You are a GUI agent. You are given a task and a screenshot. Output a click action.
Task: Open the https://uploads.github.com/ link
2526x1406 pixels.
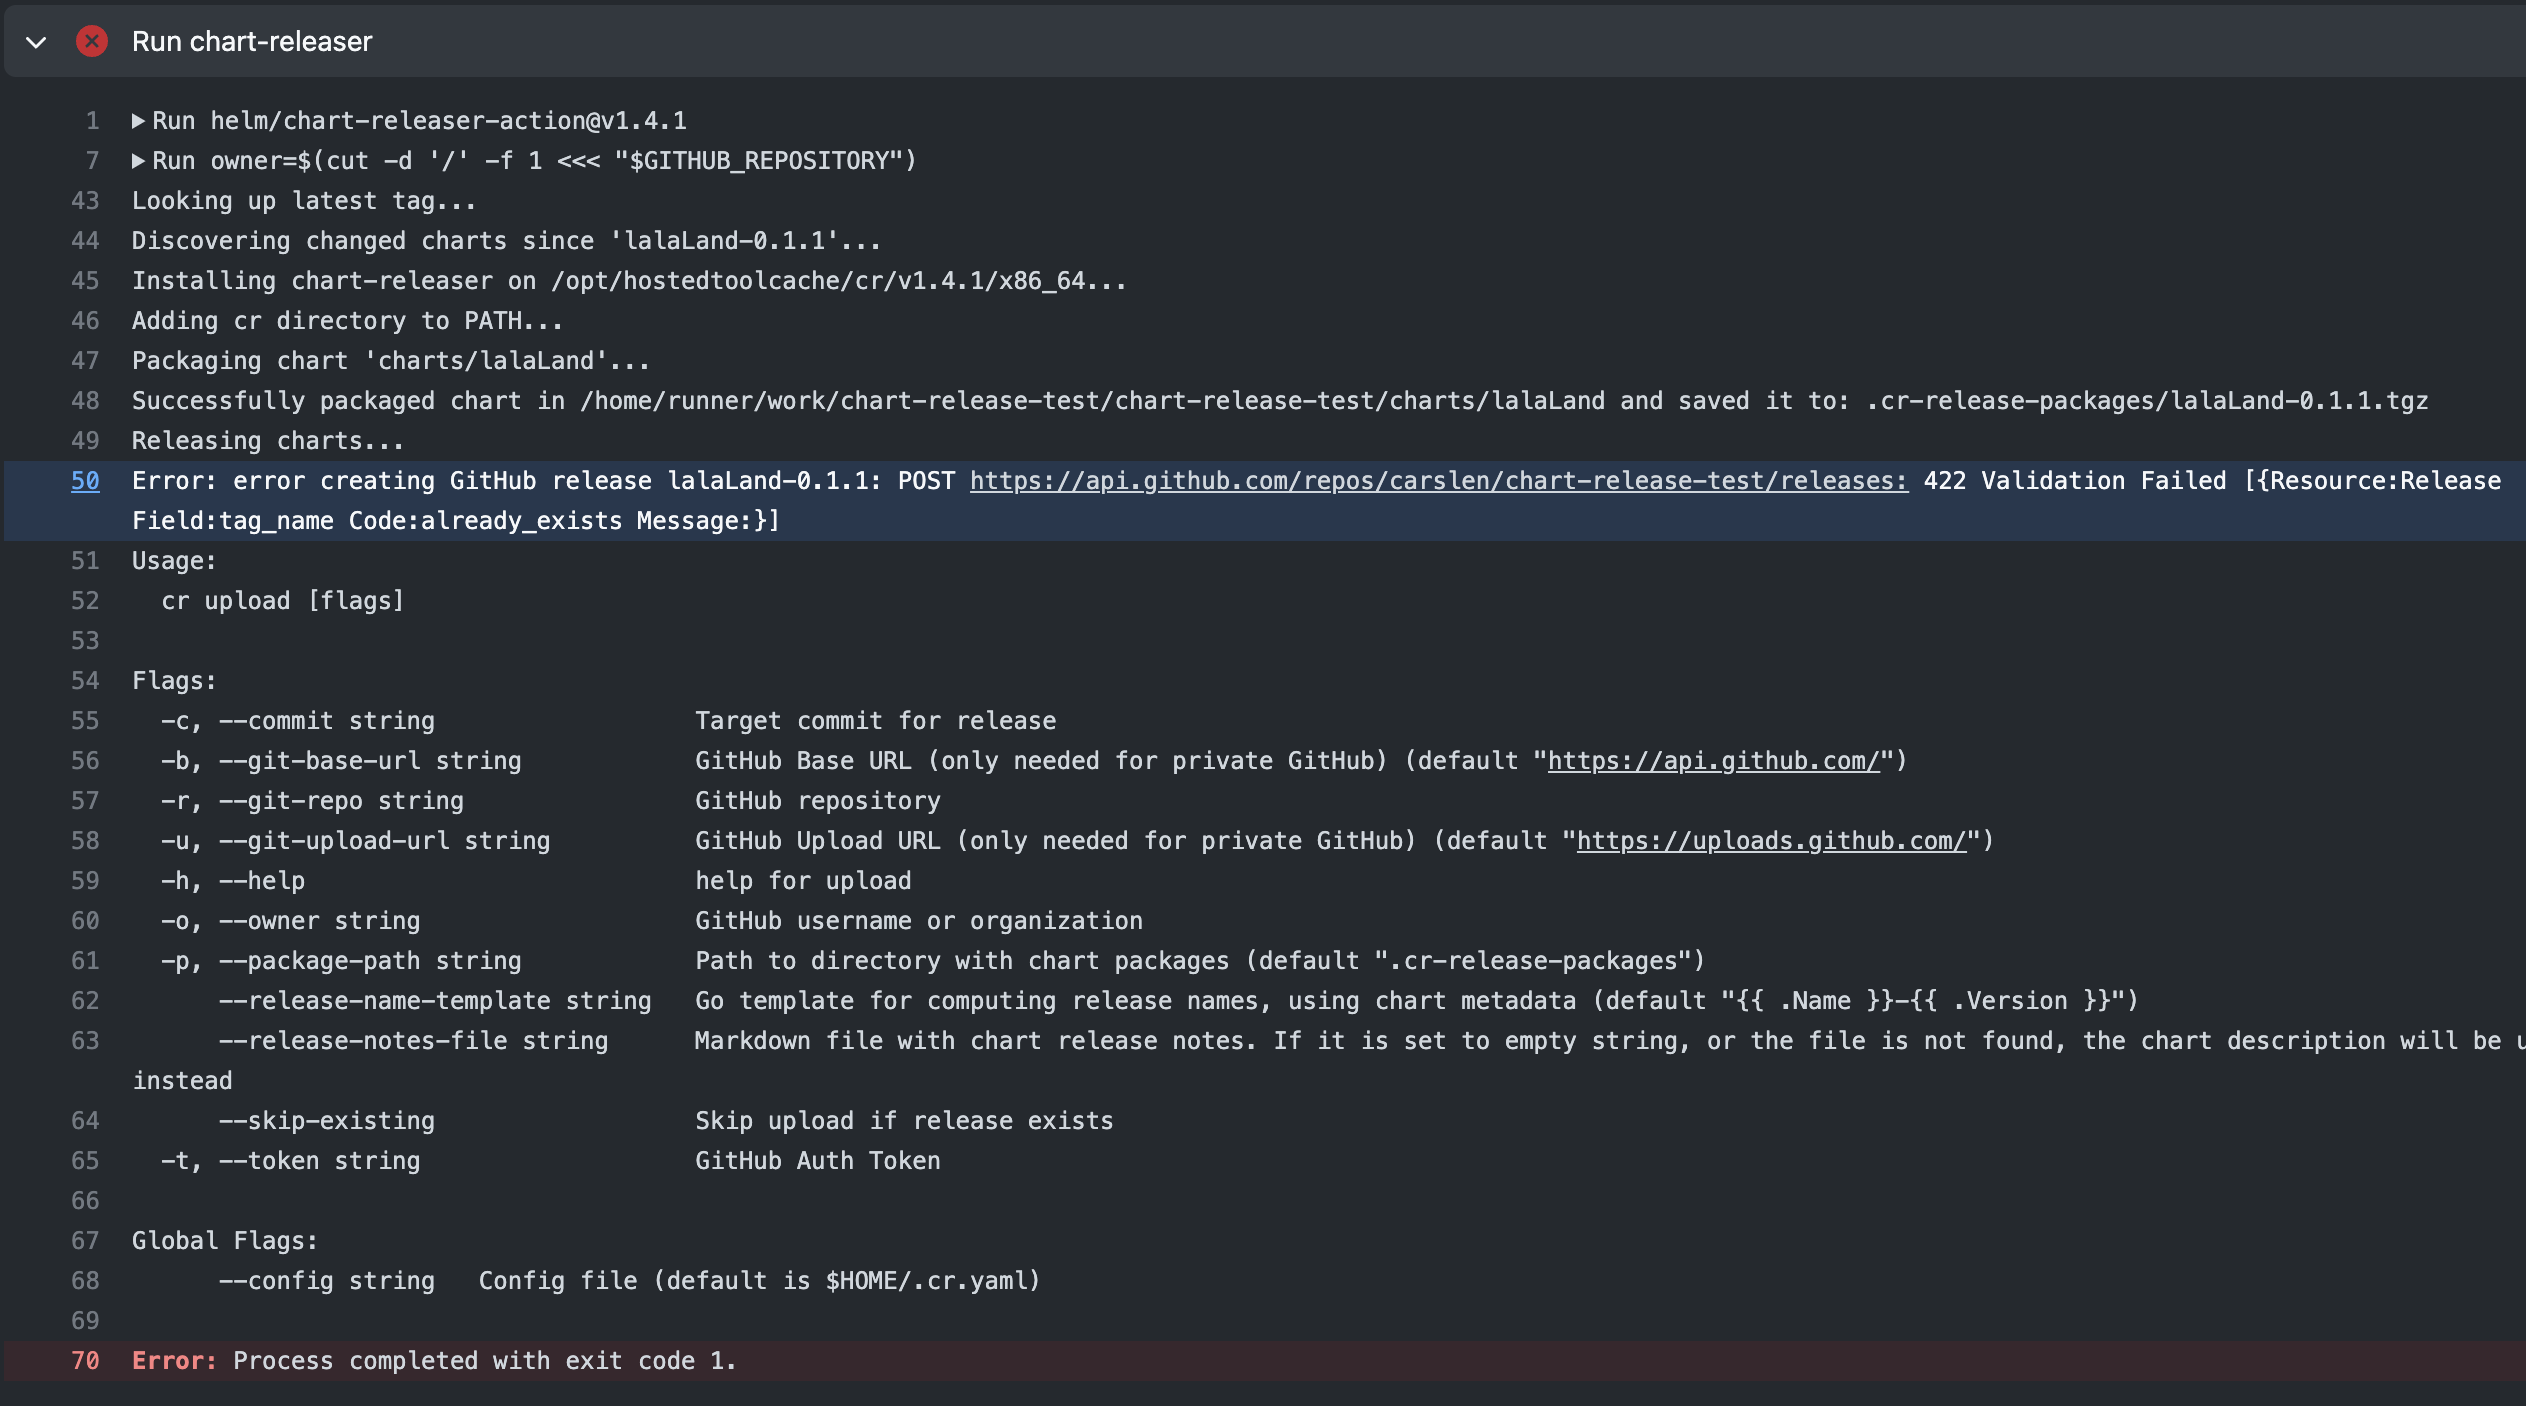(x=1771, y=841)
